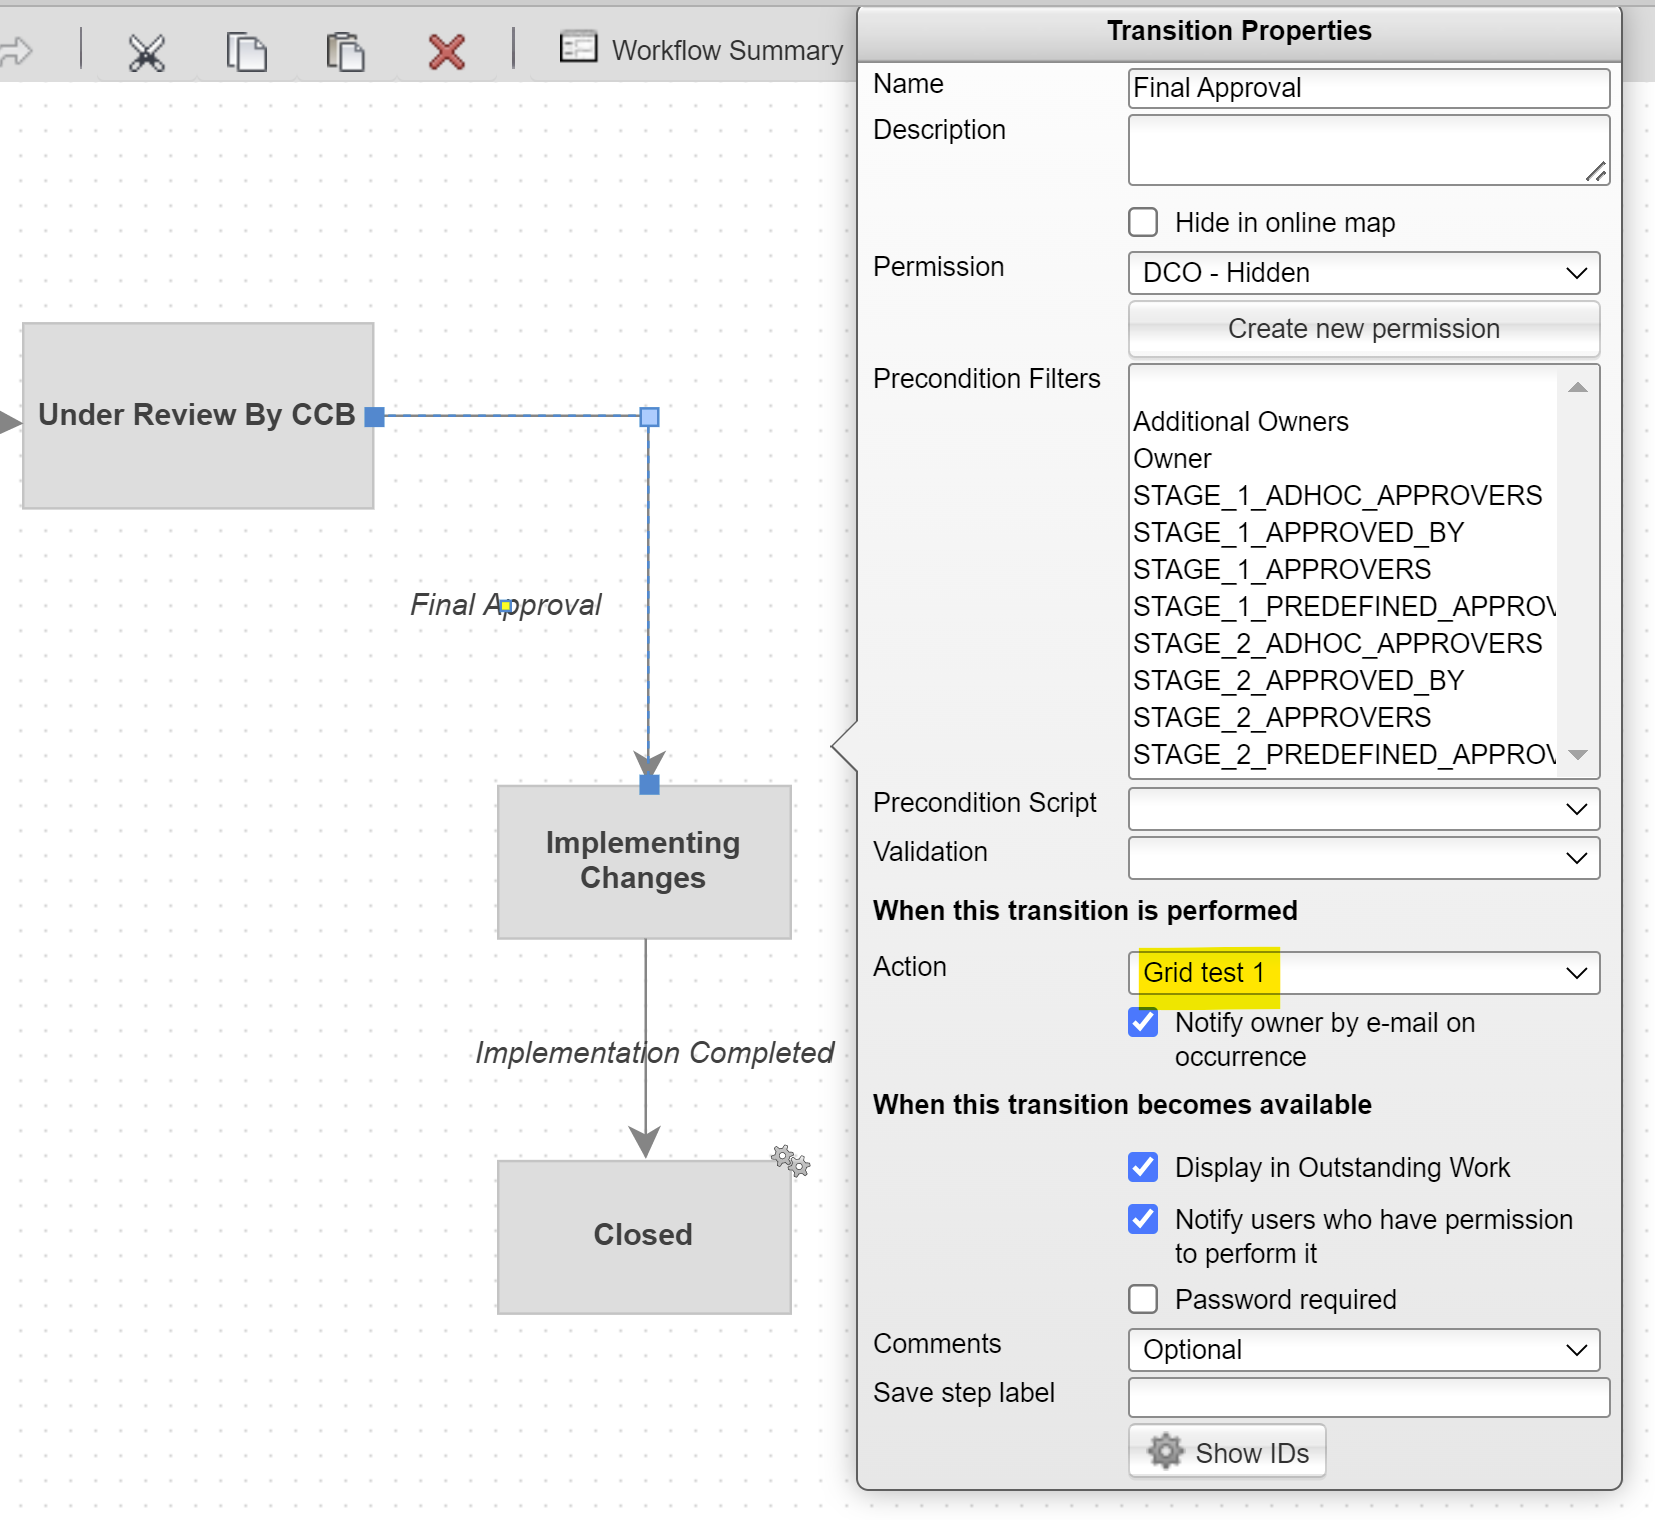Open the Validation dropdown

click(x=1364, y=858)
